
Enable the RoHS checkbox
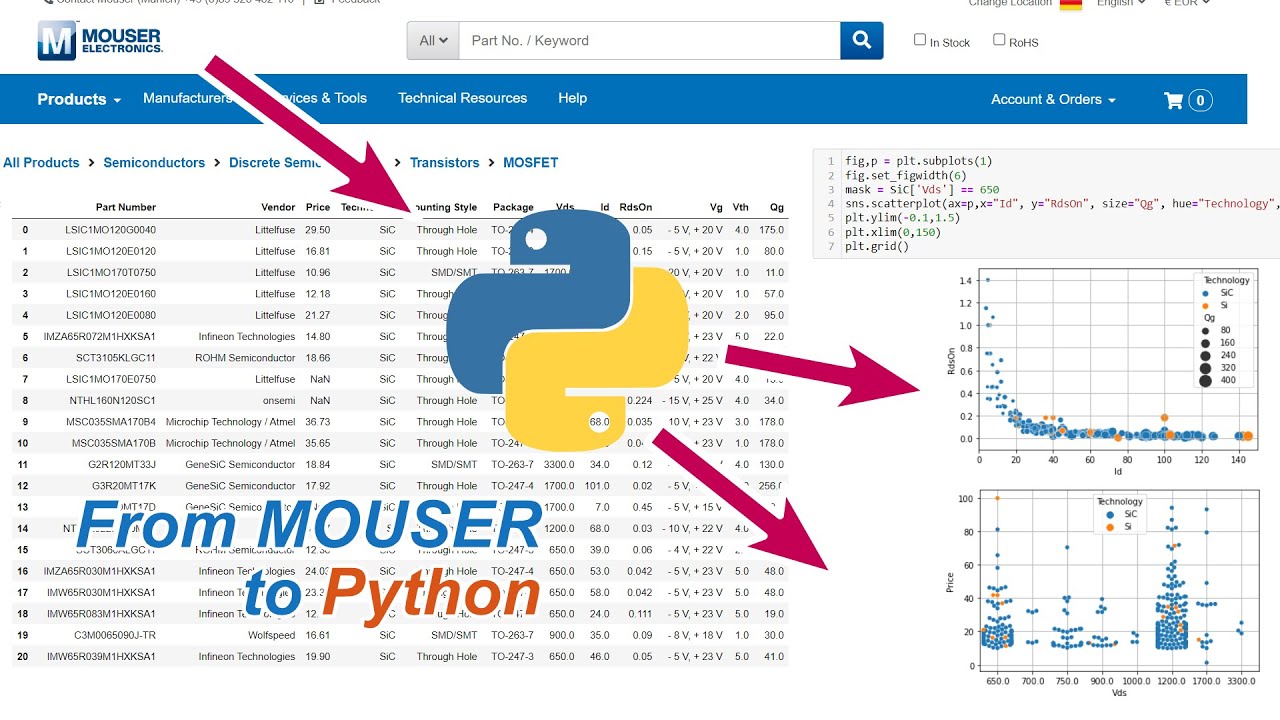pos(999,40)
